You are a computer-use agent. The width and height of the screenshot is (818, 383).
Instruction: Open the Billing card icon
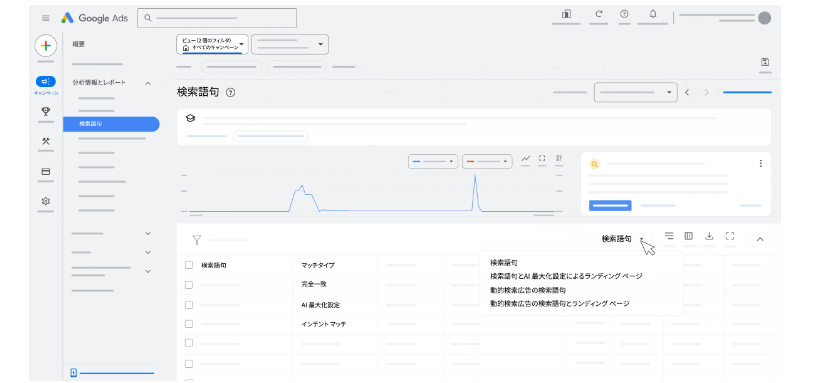click(x=45, y=171)
